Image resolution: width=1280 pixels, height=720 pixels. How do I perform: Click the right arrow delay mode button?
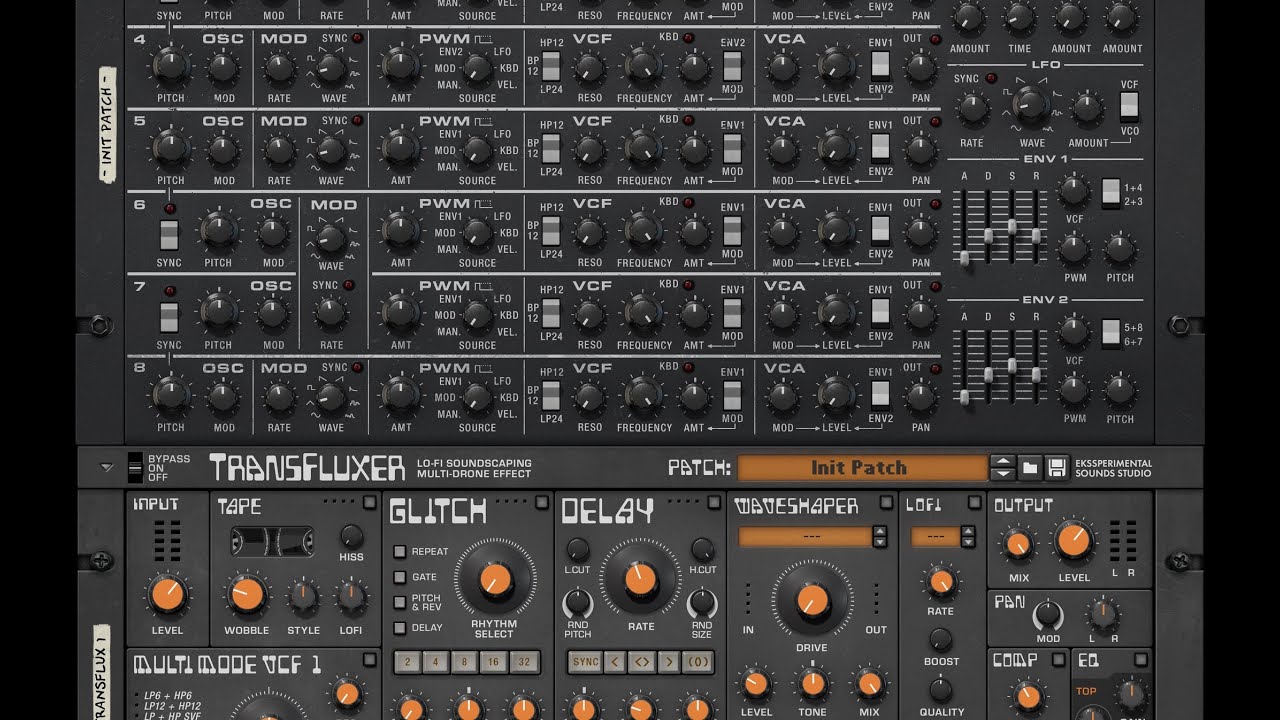pyautogui.click(x=669, y=662)
